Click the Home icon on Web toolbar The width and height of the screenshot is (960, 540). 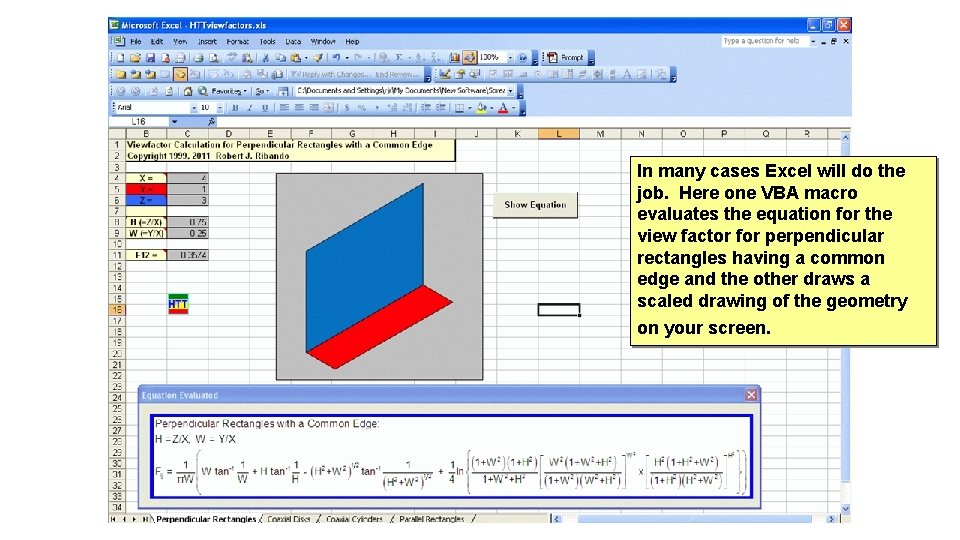tap(188, 91)
